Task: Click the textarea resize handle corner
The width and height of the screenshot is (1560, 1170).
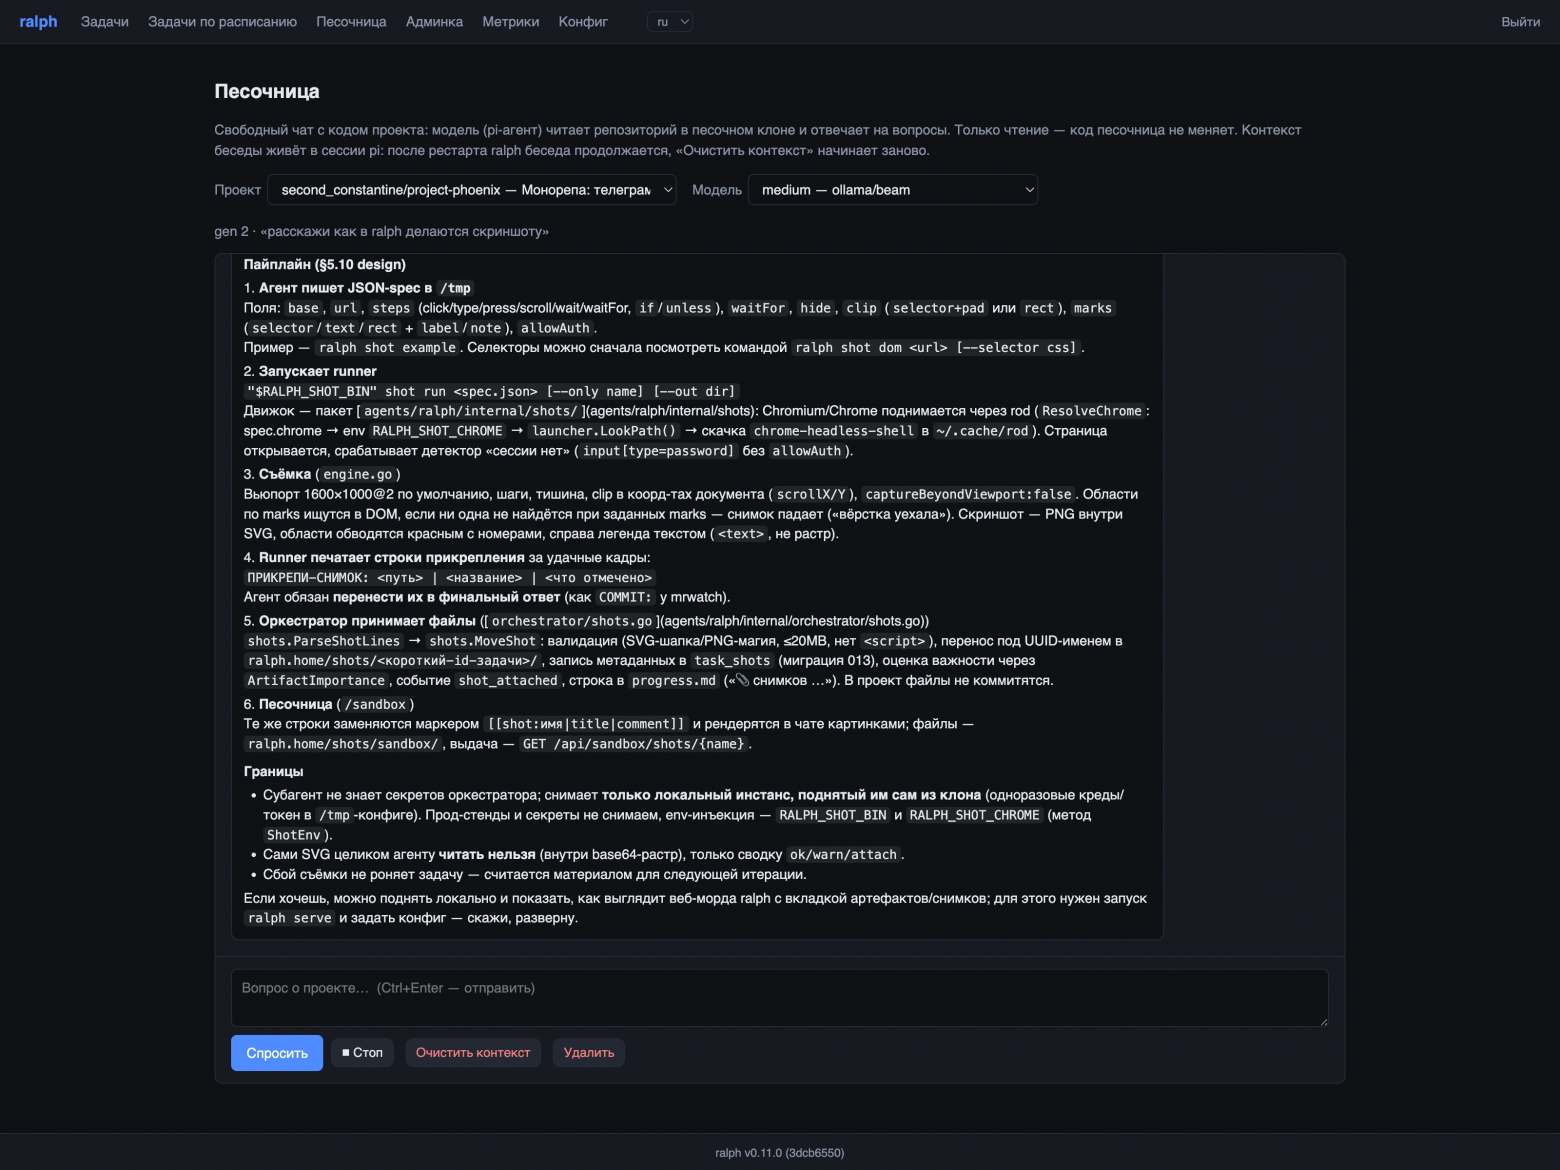Action: [x=1323, y=1021]
